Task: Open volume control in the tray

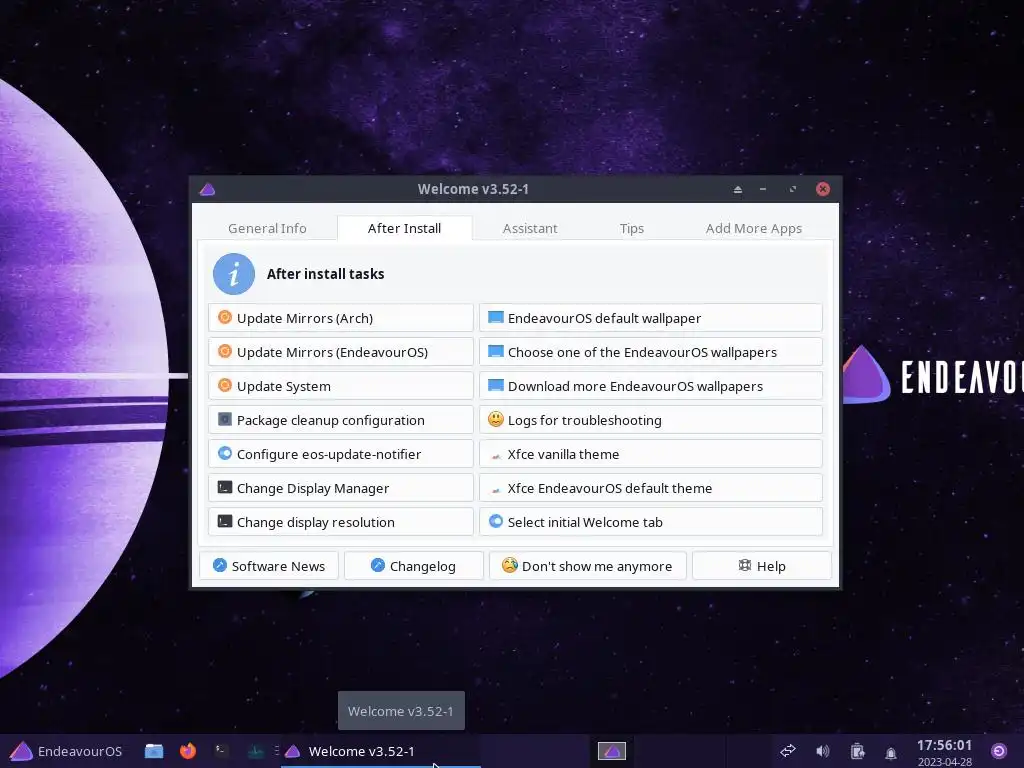Action: pyautogui.click(x=822, y=751)
